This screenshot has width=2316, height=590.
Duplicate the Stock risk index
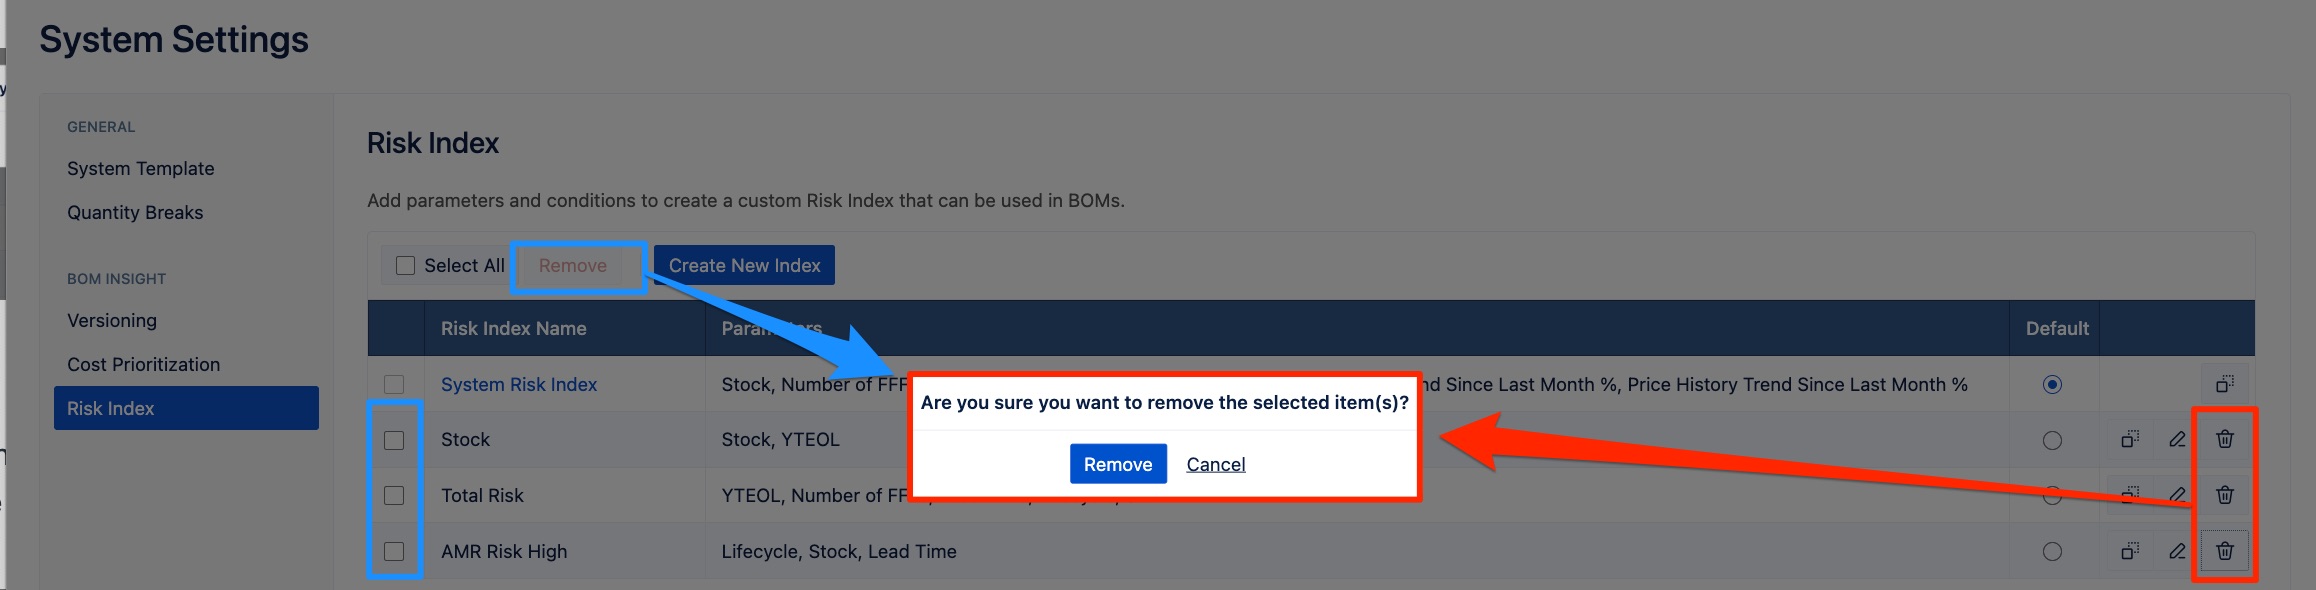coord(2130,439)
